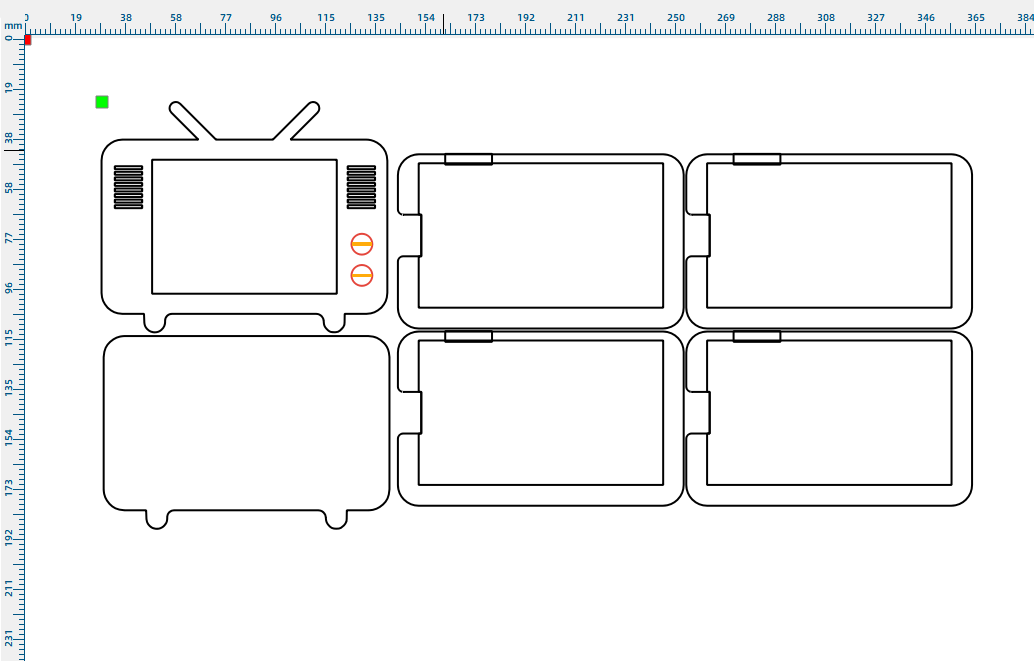Select the top-middle frame's left side notch
The height and width of the screenshot is (661, 1034).
[x=412, y=235]
